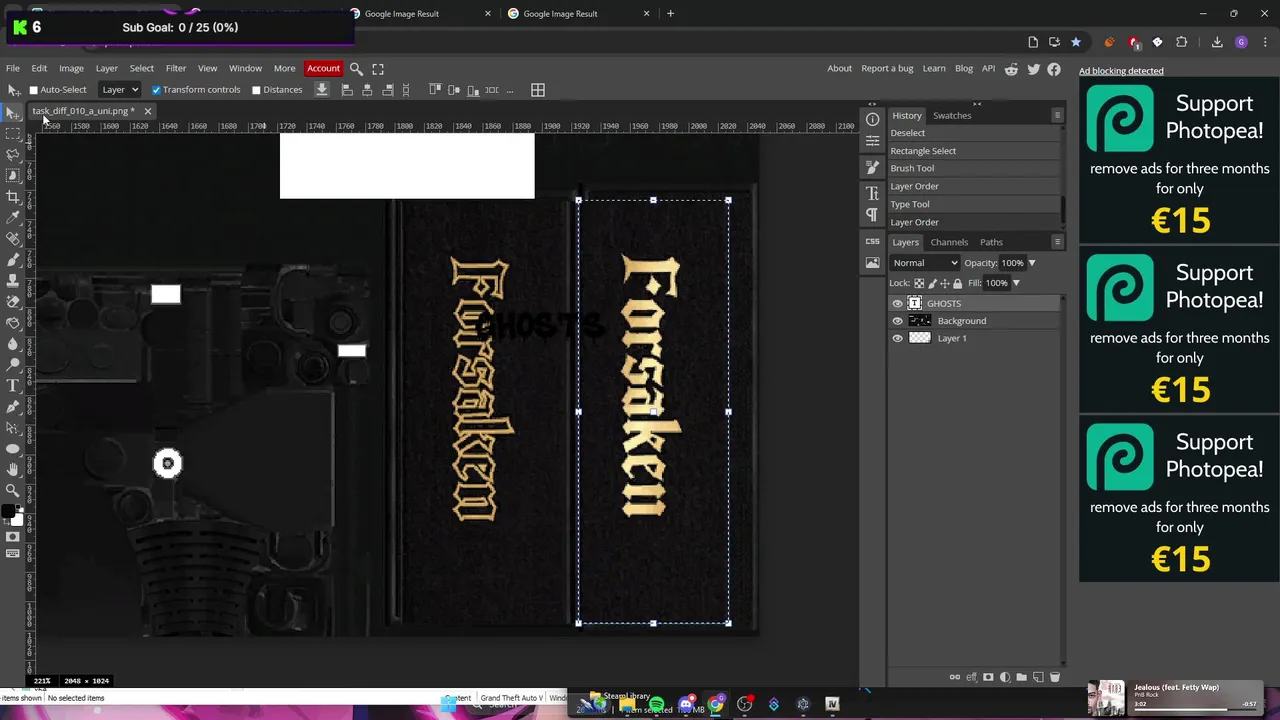This screenshot has height=720, width=1280.
Task: Click the download export icon in options bar
Action: click(322, 90)
